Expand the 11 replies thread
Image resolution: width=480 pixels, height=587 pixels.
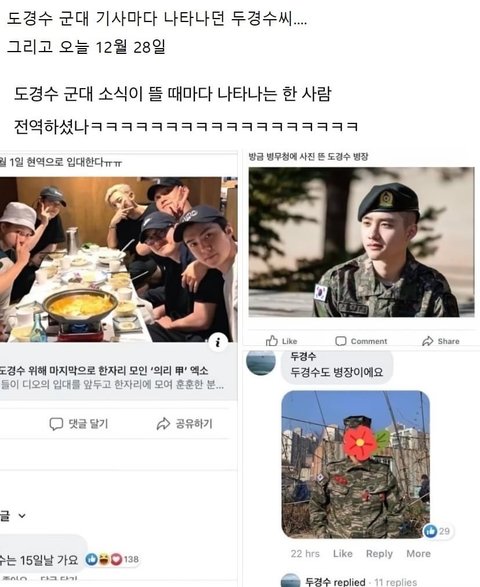pyautogui.click(x=395, y=582)
